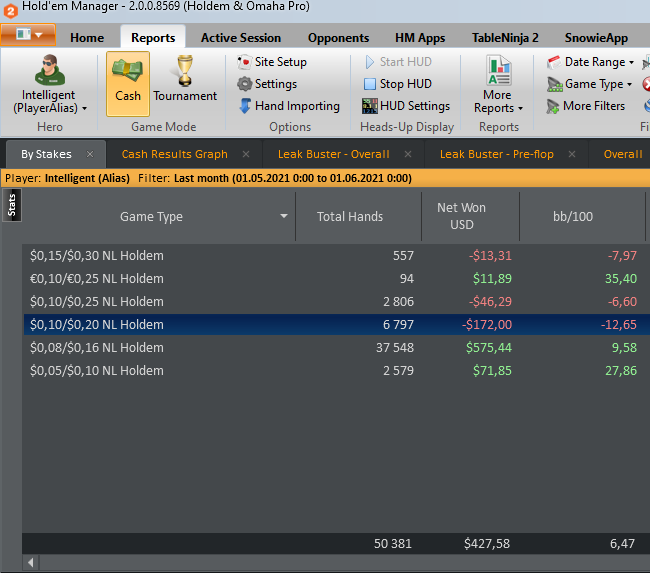Click the 27,86 bb/100 value
The height and width of the screenshot is (573, 650).
tap(621, 371)
